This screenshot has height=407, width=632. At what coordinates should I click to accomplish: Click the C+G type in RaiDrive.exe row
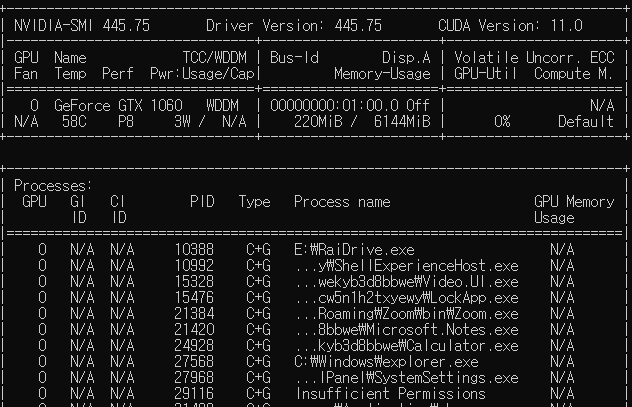tap(258, 250)
